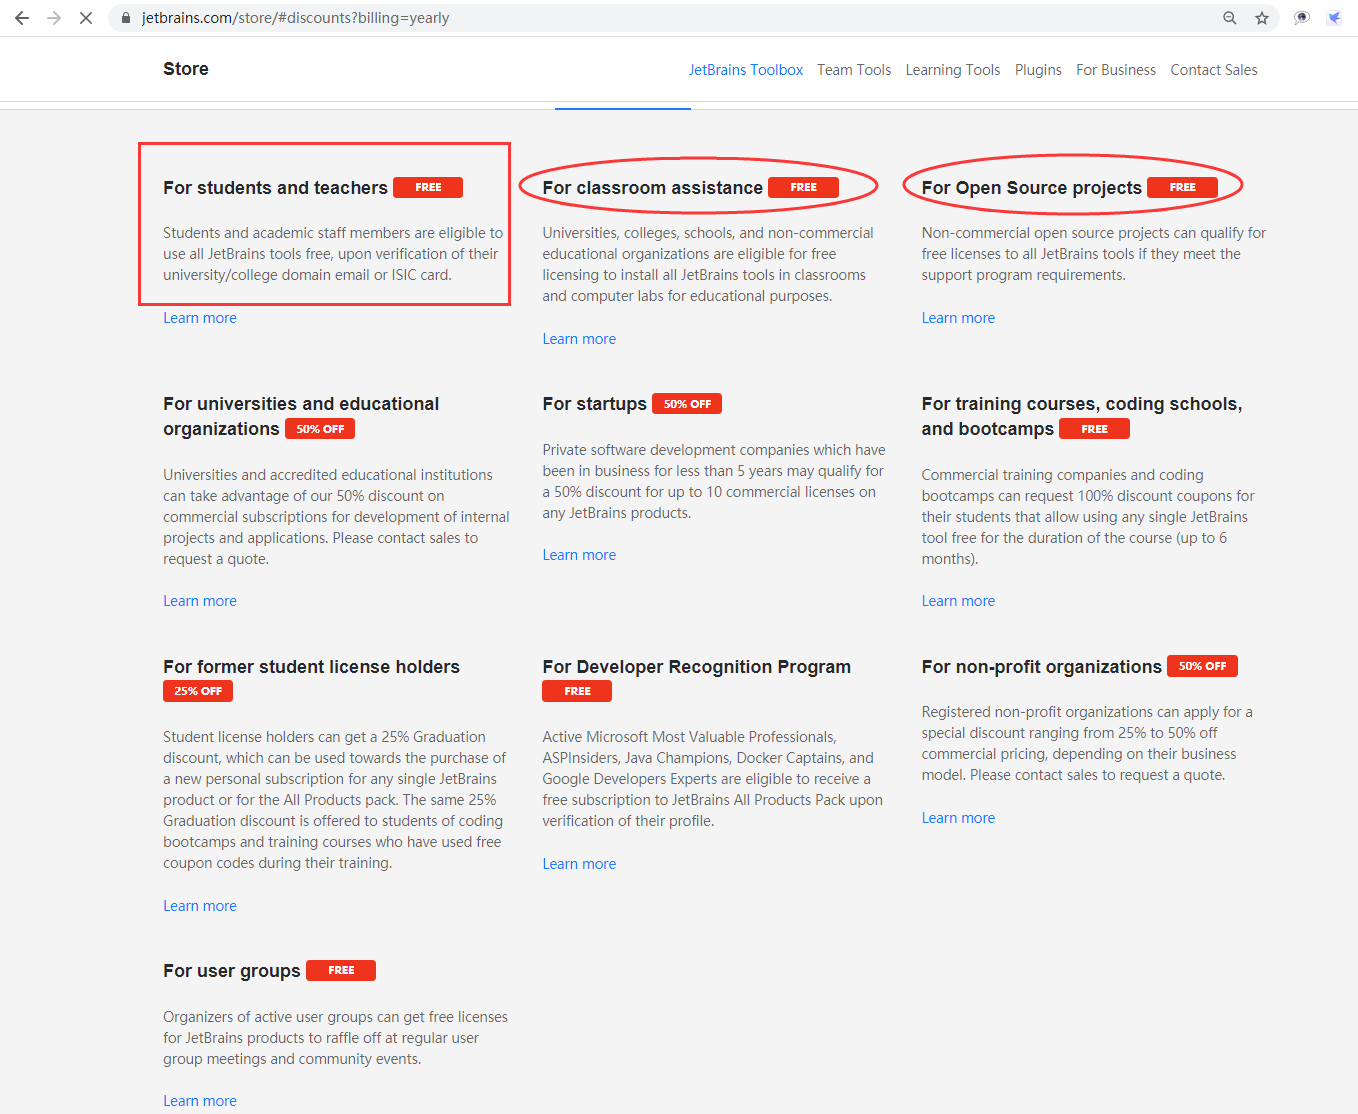
Task: Click the 25% OFF badge for former students
Action: 198,691
